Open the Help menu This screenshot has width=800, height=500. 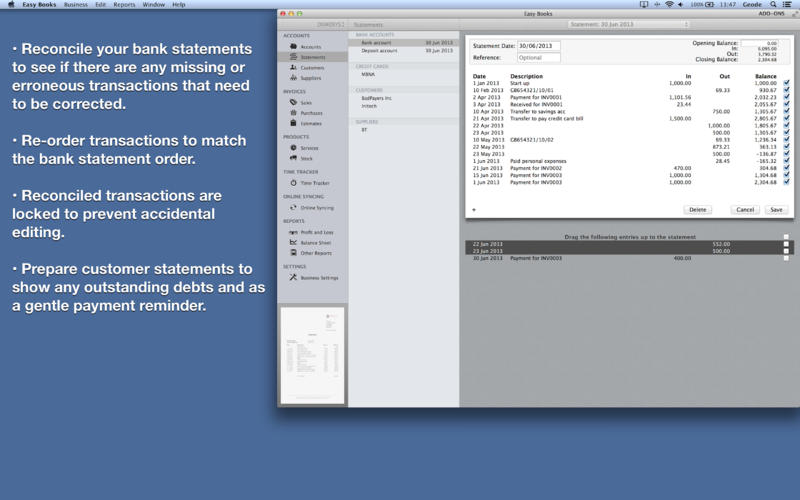tap(179, 4)
